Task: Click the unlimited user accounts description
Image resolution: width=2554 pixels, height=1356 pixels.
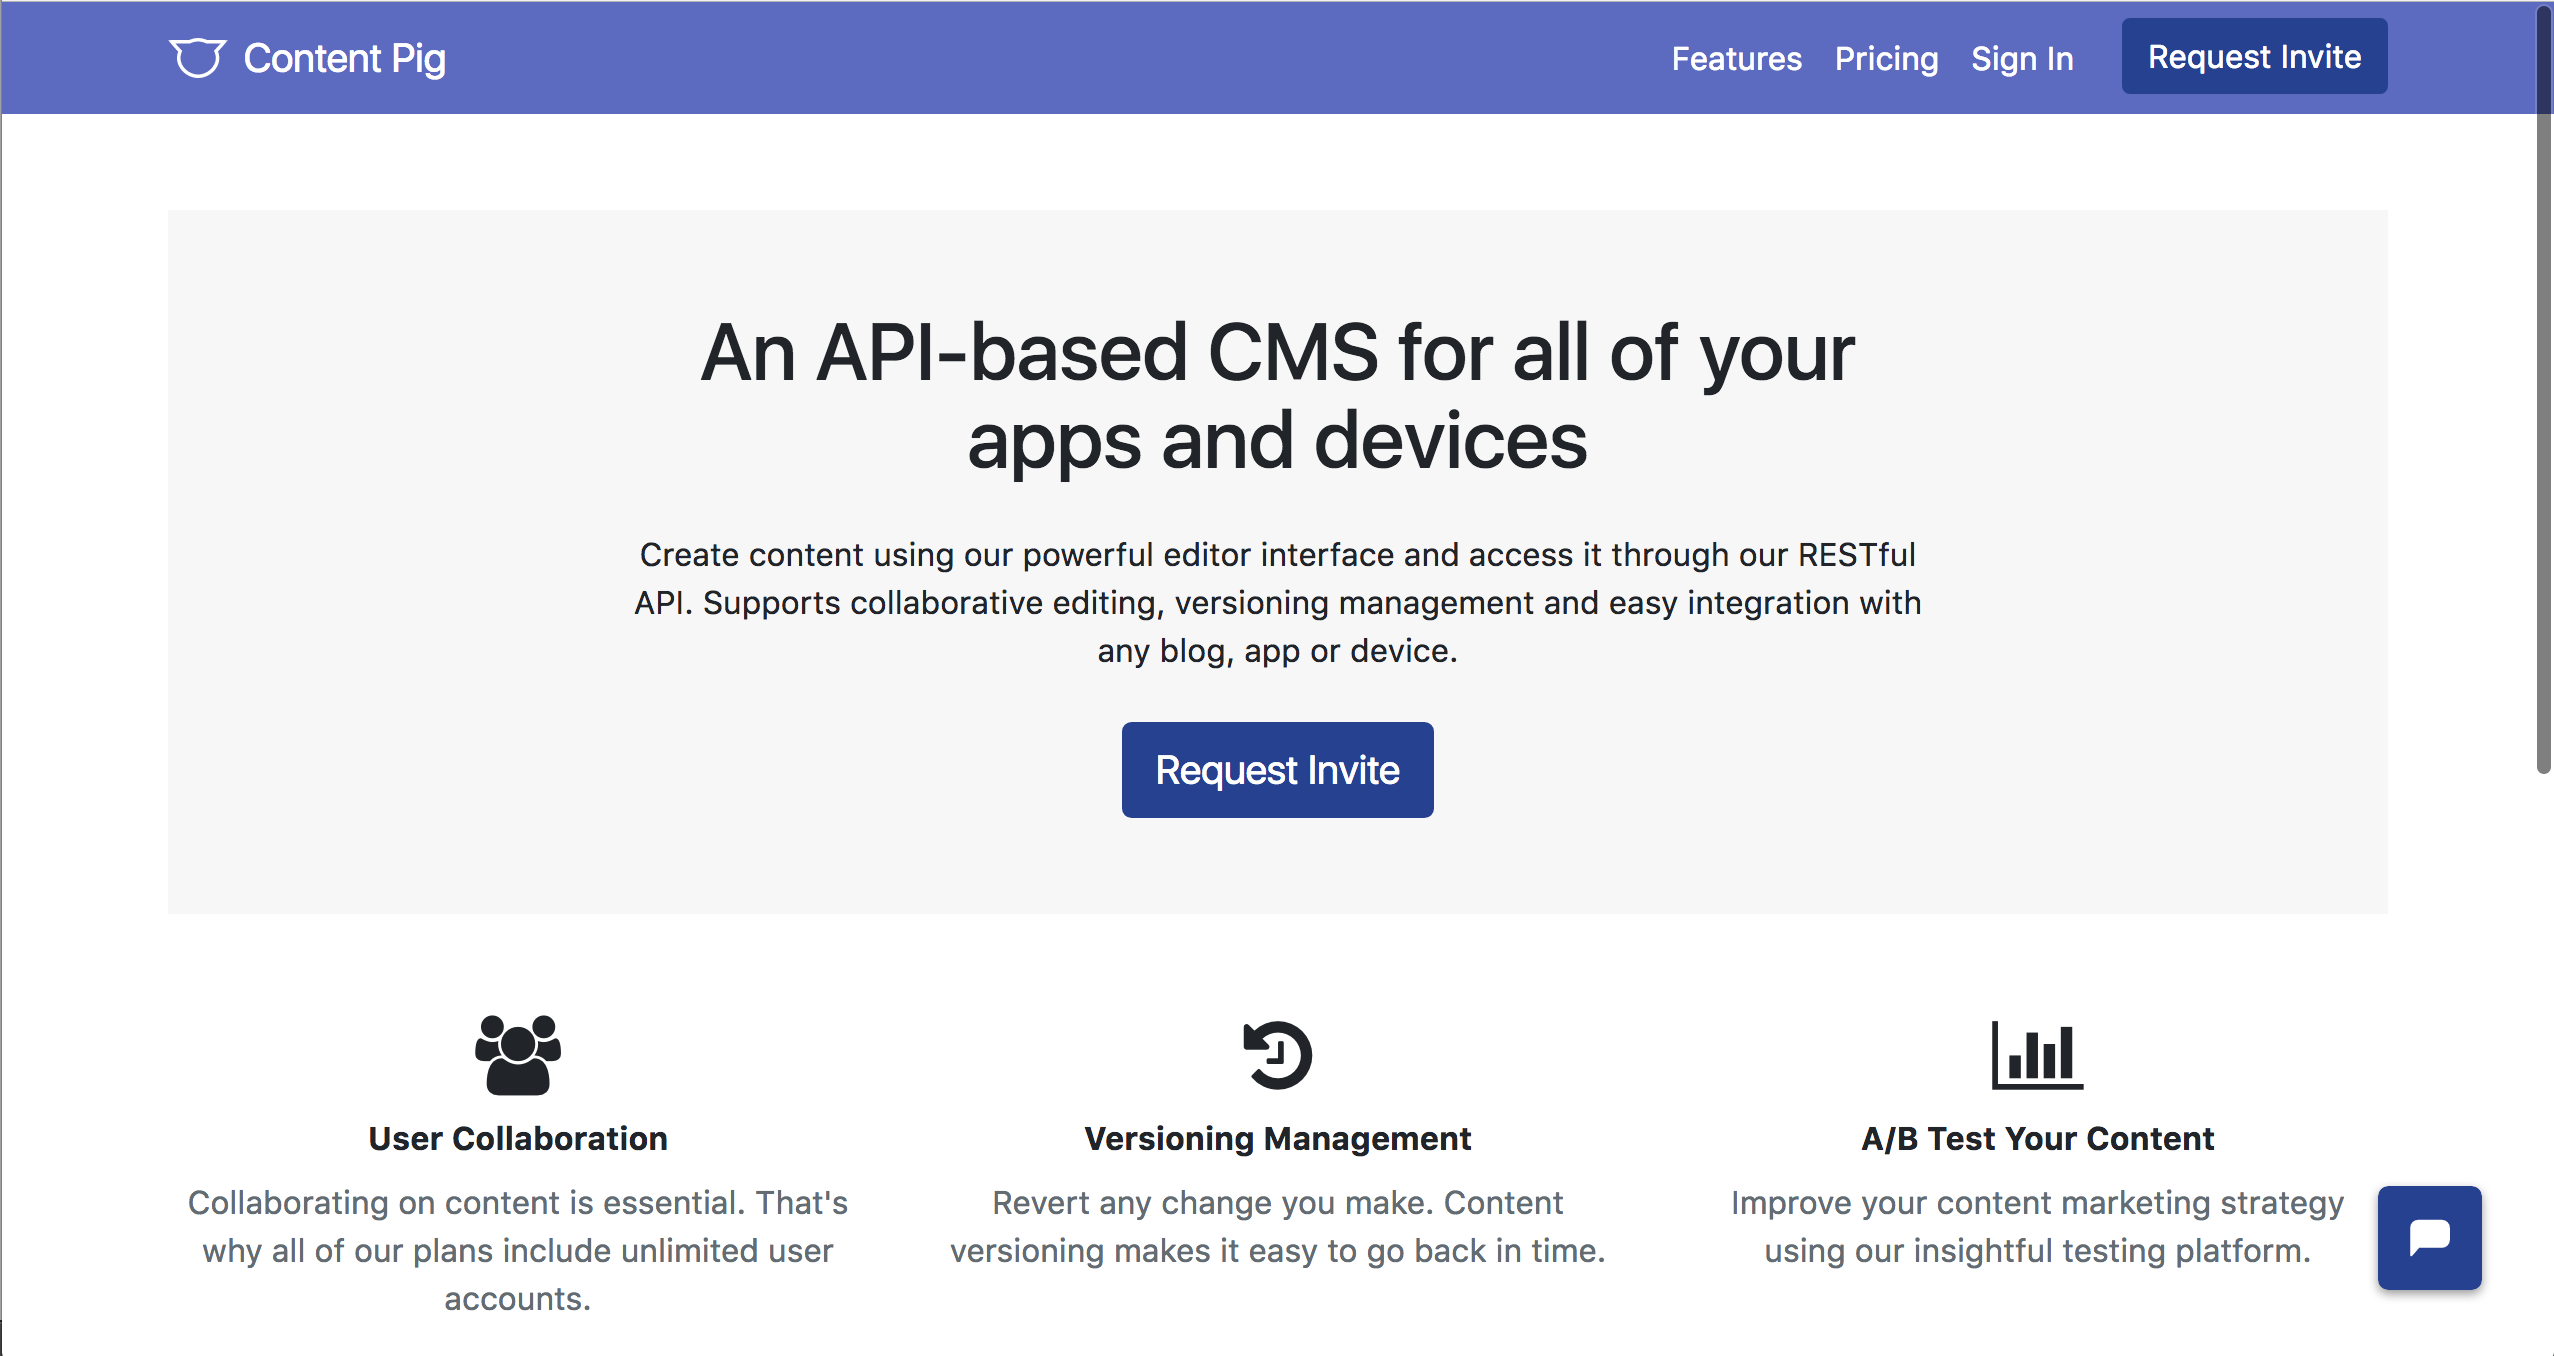Action: pyautogui.click(x=518, y=1250)
